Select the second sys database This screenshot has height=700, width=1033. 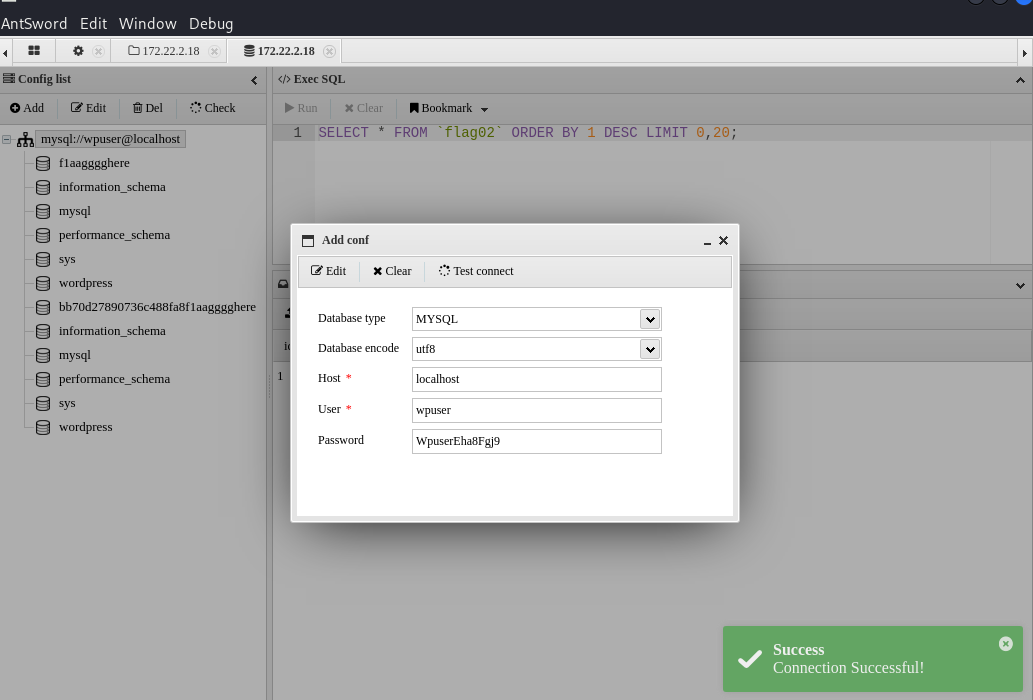pos(67,403)
